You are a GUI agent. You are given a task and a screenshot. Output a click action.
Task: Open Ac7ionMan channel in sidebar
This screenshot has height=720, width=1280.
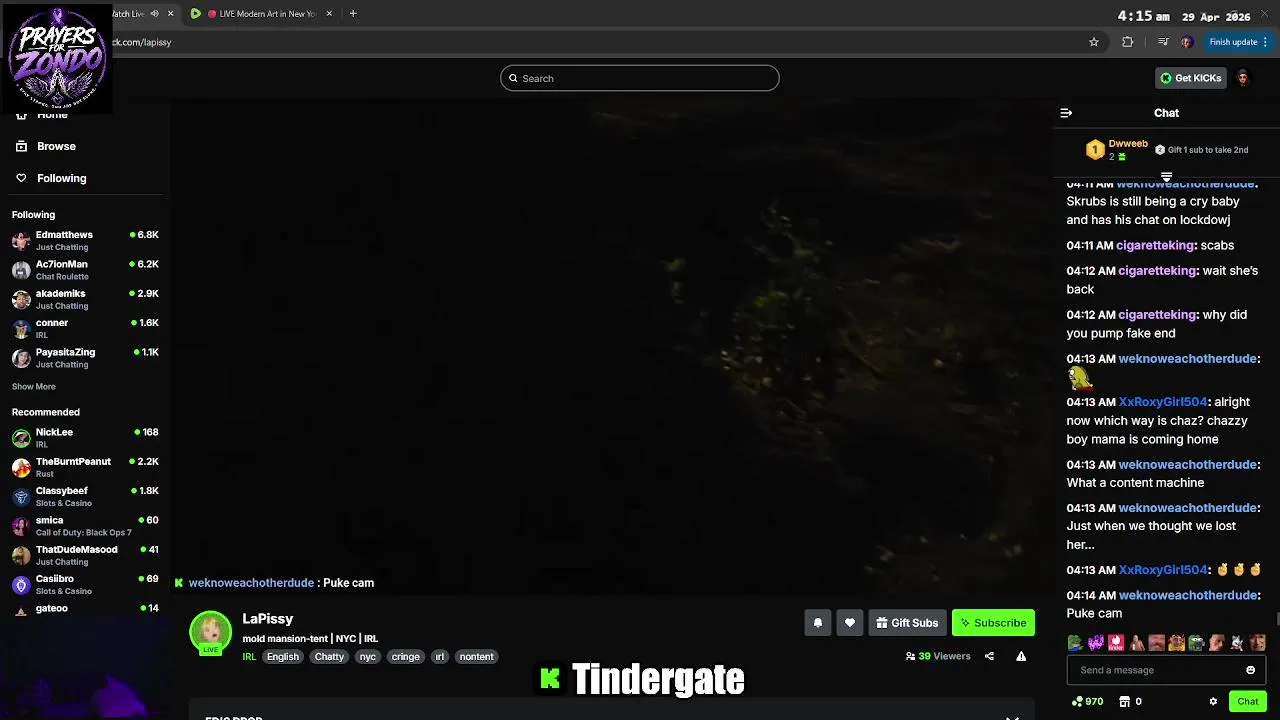(85, 270)
